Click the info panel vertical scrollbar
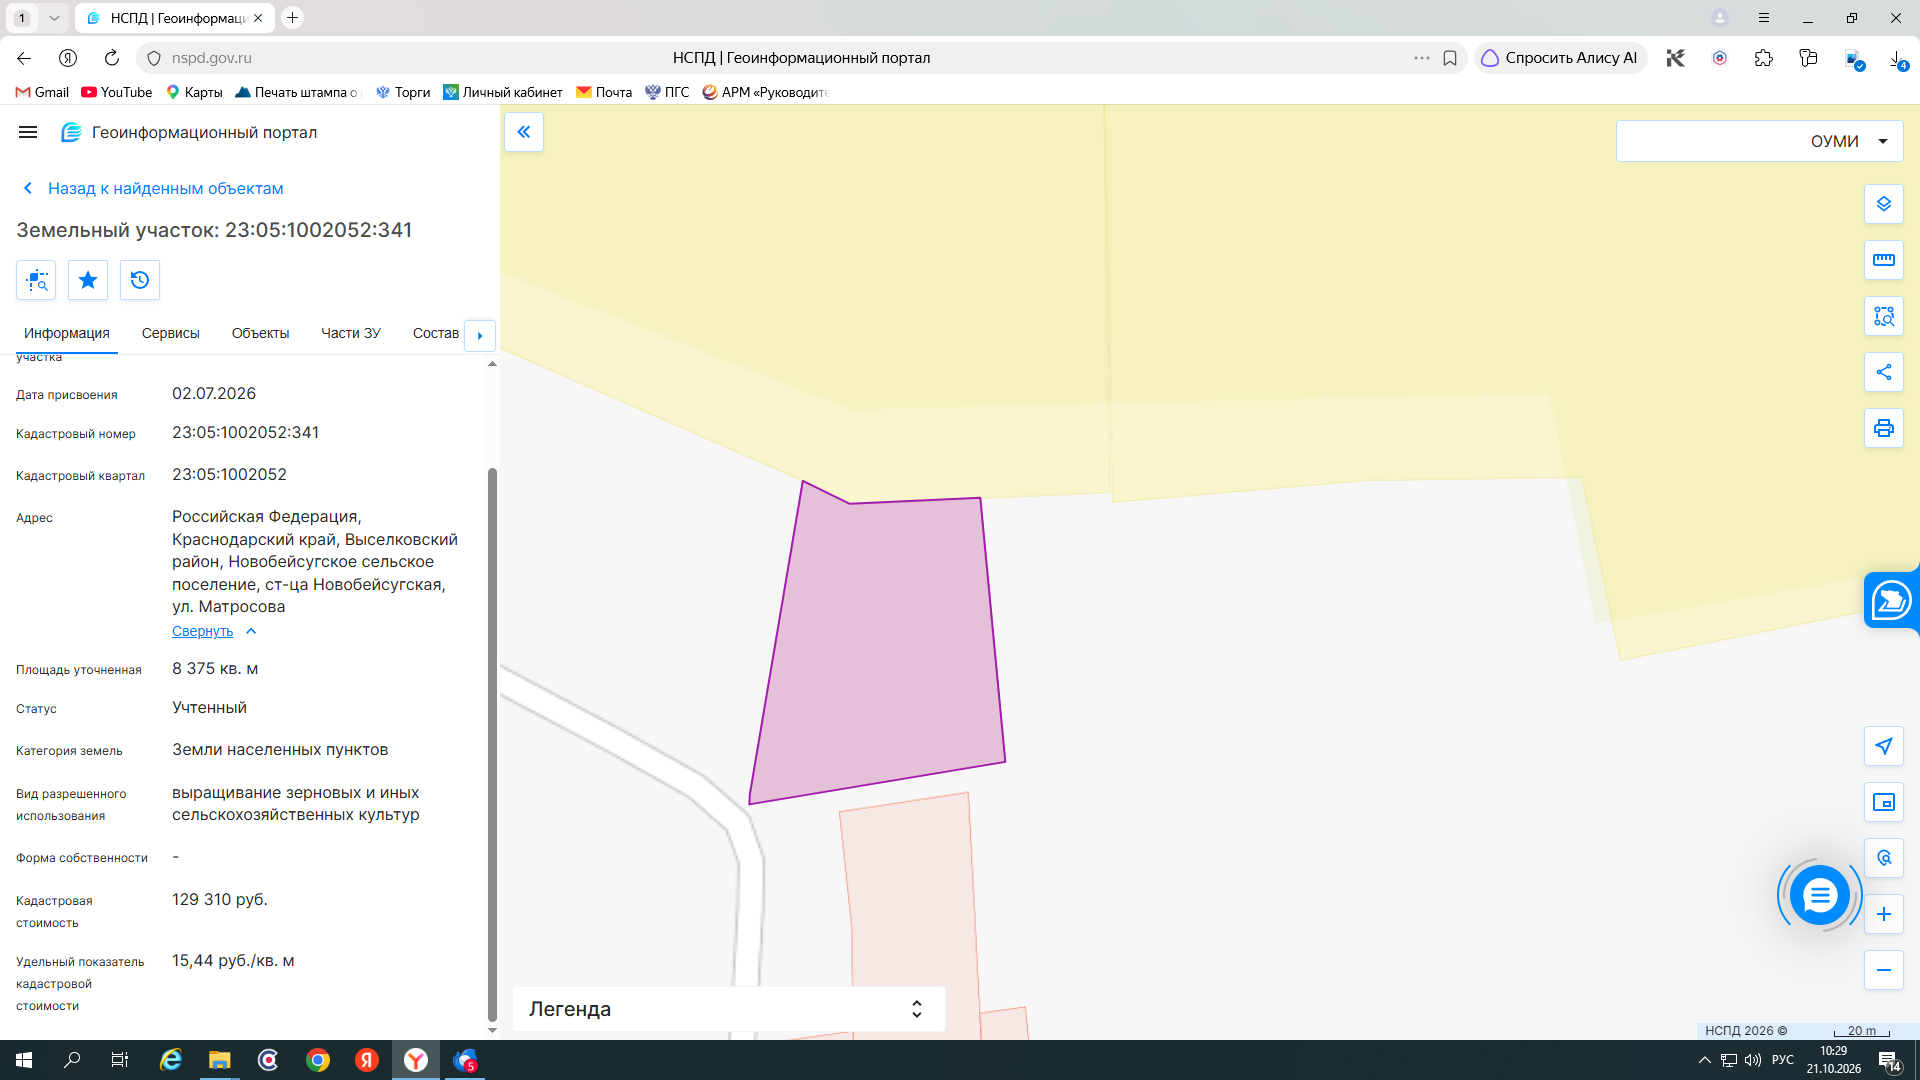 (492, 744)
